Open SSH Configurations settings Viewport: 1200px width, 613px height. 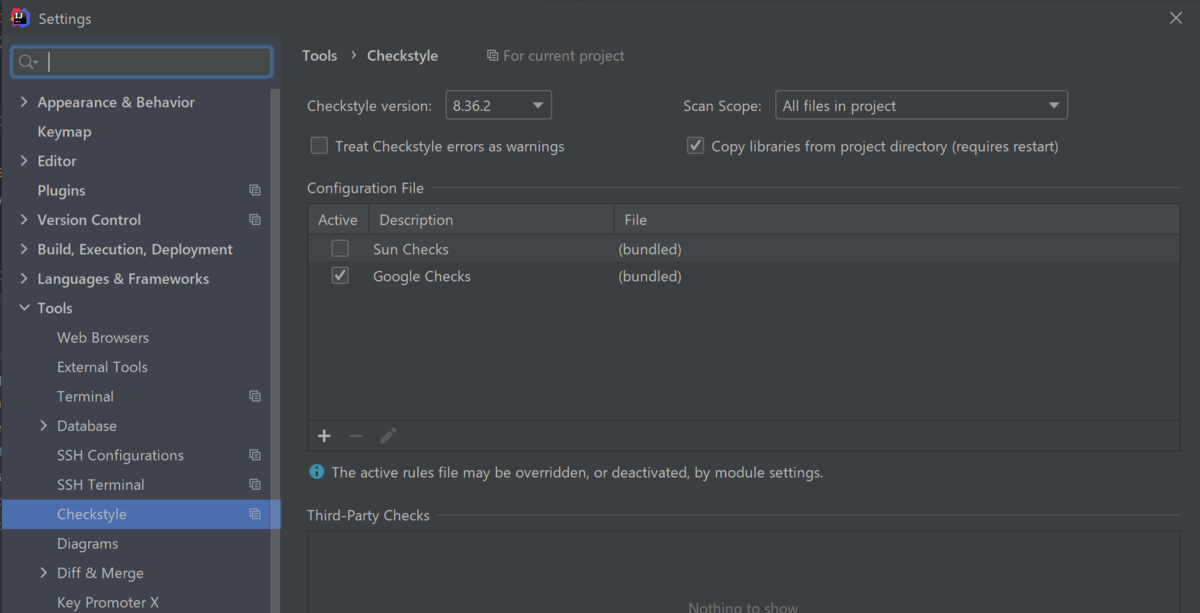(x=120, y=455)
